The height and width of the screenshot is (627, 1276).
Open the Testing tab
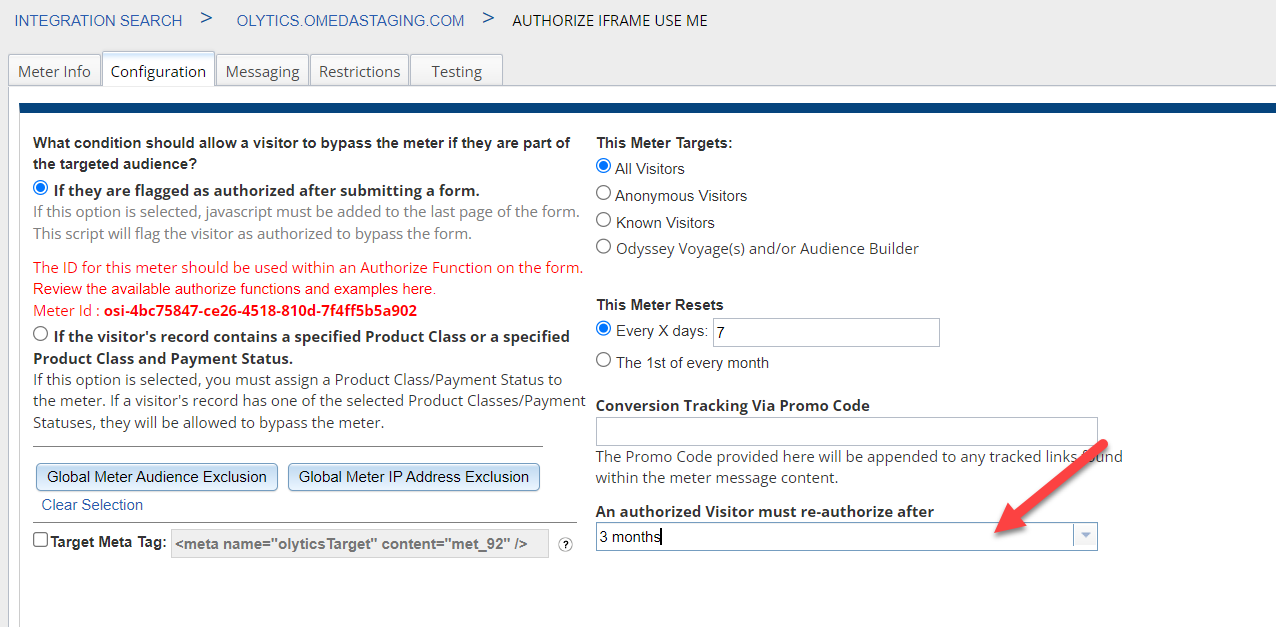click(x=456, y=72)
